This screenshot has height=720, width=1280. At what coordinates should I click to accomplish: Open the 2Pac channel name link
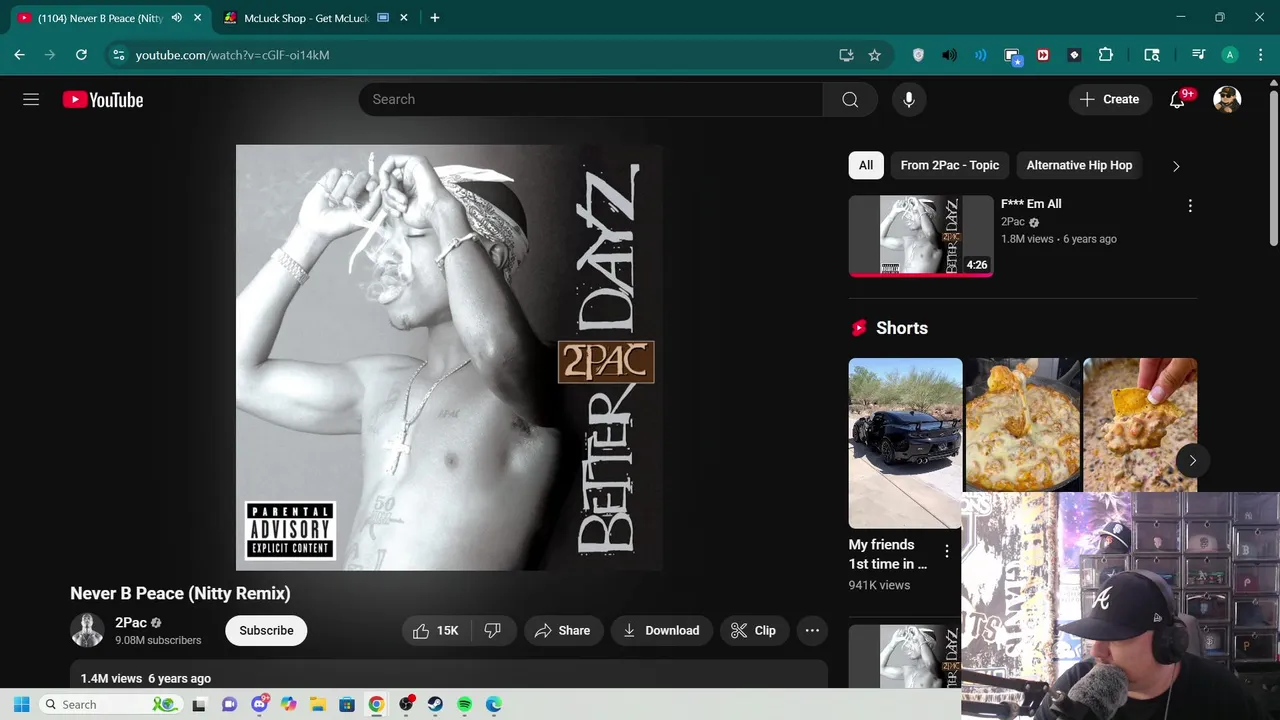point(131,622)
